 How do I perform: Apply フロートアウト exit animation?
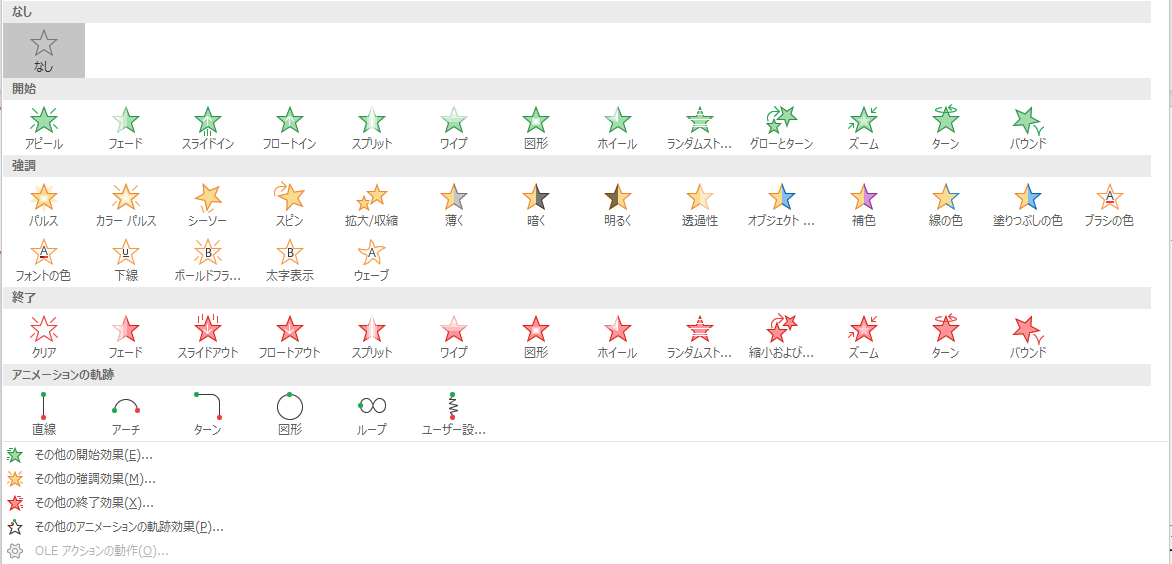pos(290,337)
